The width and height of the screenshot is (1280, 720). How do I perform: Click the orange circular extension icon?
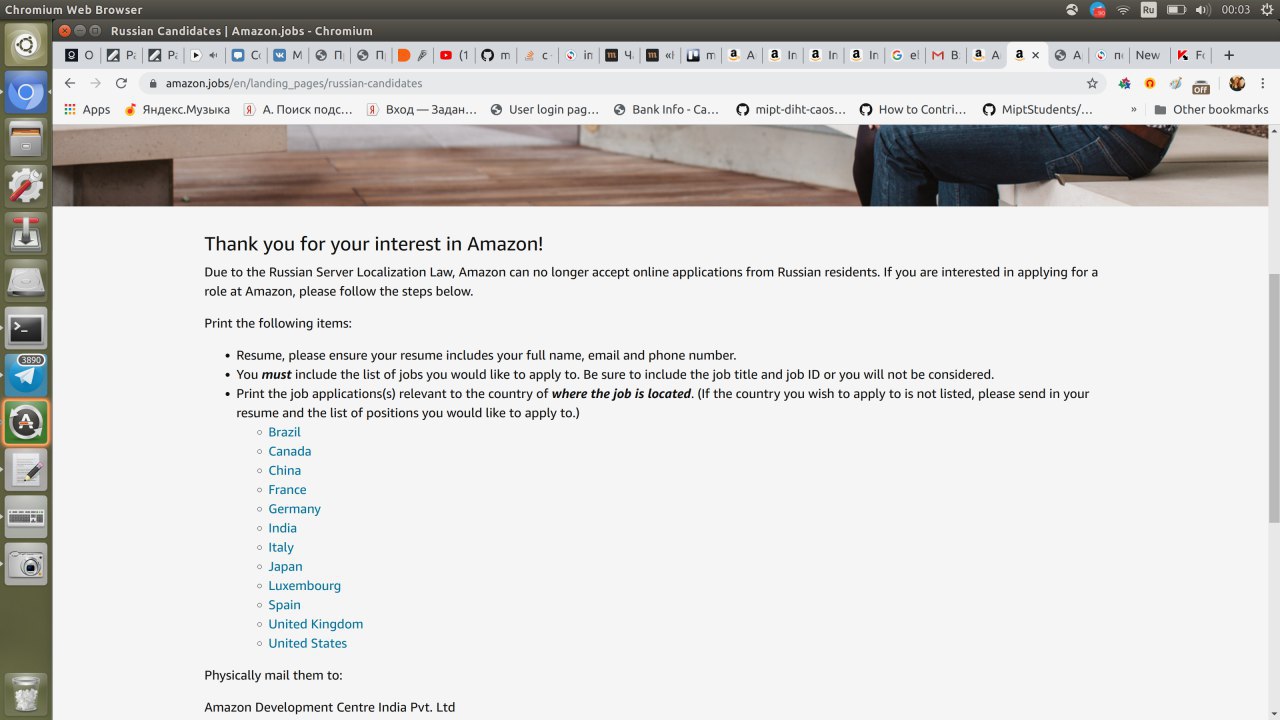(x=1150, y=83)
